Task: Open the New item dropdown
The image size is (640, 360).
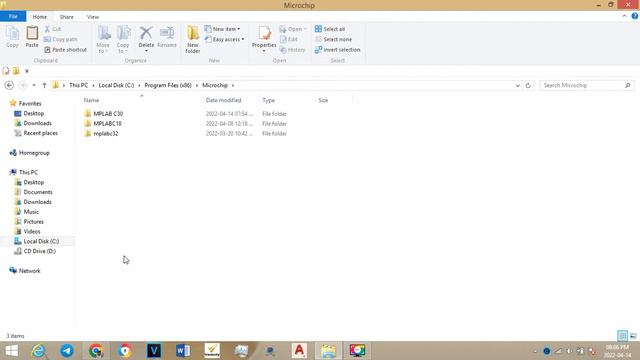Action: tap(222, 29)
